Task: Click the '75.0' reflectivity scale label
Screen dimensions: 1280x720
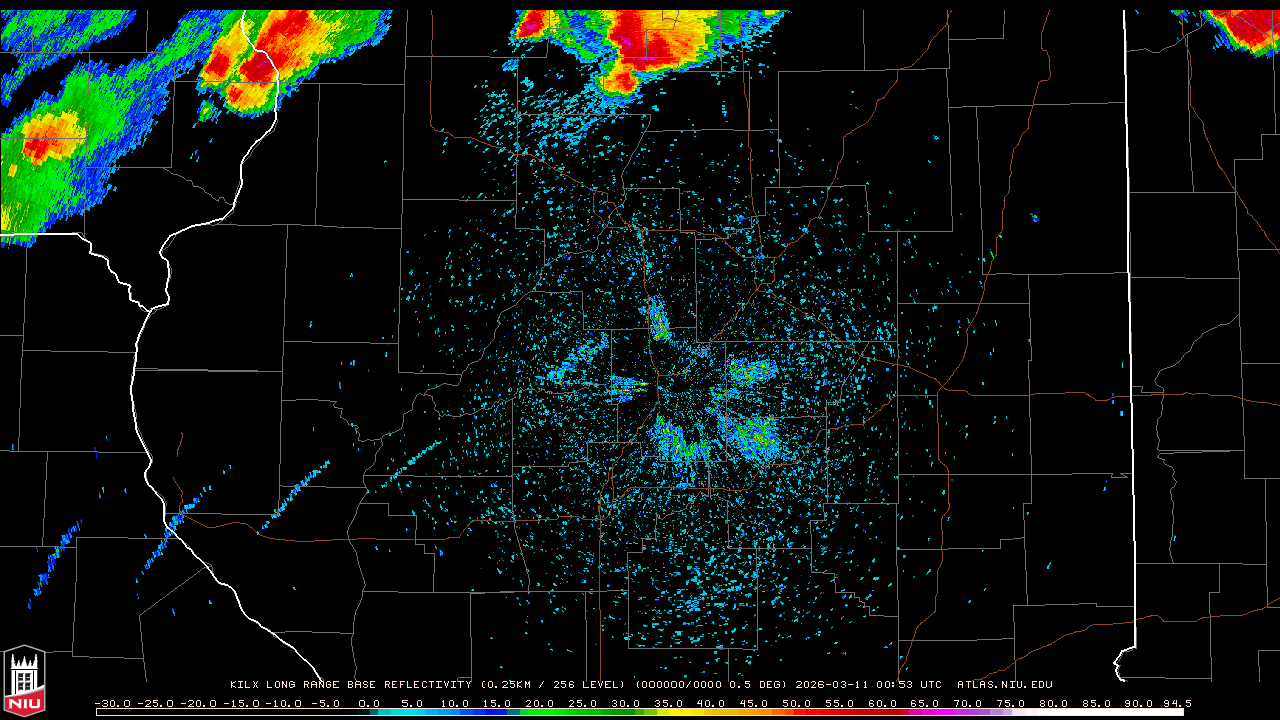Action: 1010,703
